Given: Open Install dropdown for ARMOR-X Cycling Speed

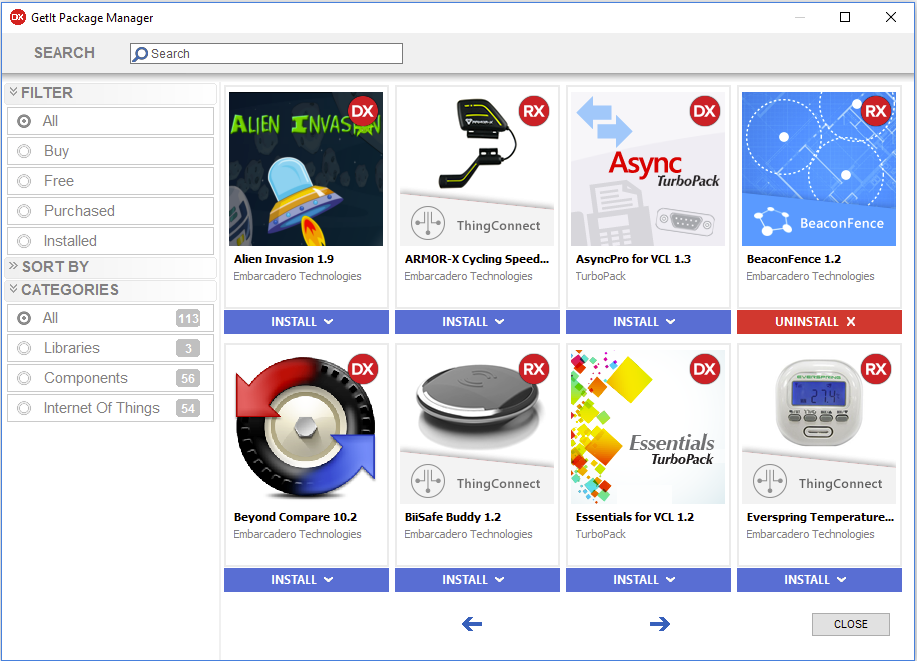Looking at the screenshot, I should [x=477, y=322].
